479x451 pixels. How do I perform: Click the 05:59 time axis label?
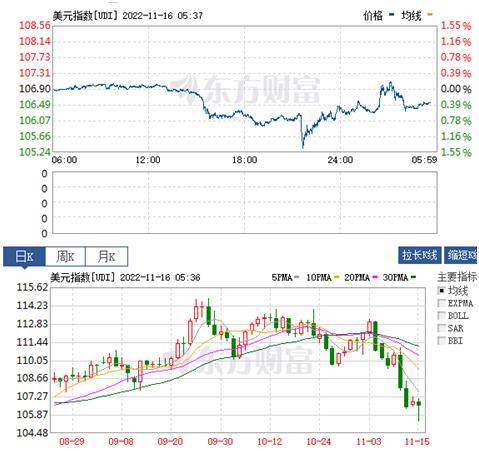point(424,160)
